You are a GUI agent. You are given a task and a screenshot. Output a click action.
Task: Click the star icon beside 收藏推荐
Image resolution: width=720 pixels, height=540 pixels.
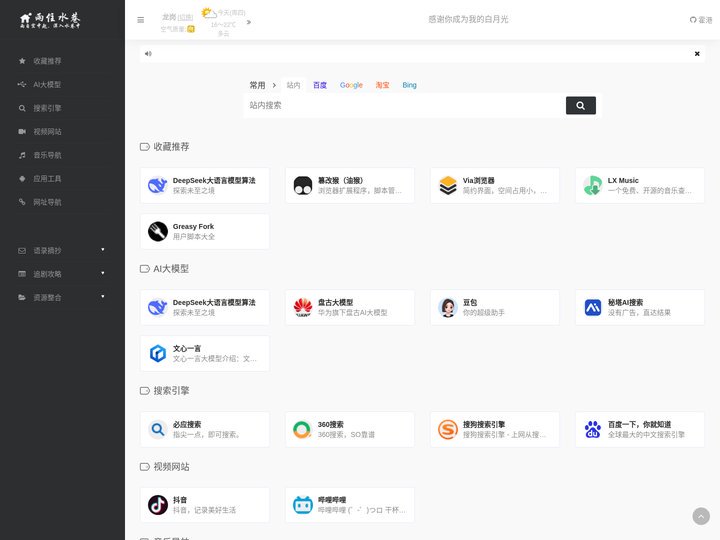point(22,61)
